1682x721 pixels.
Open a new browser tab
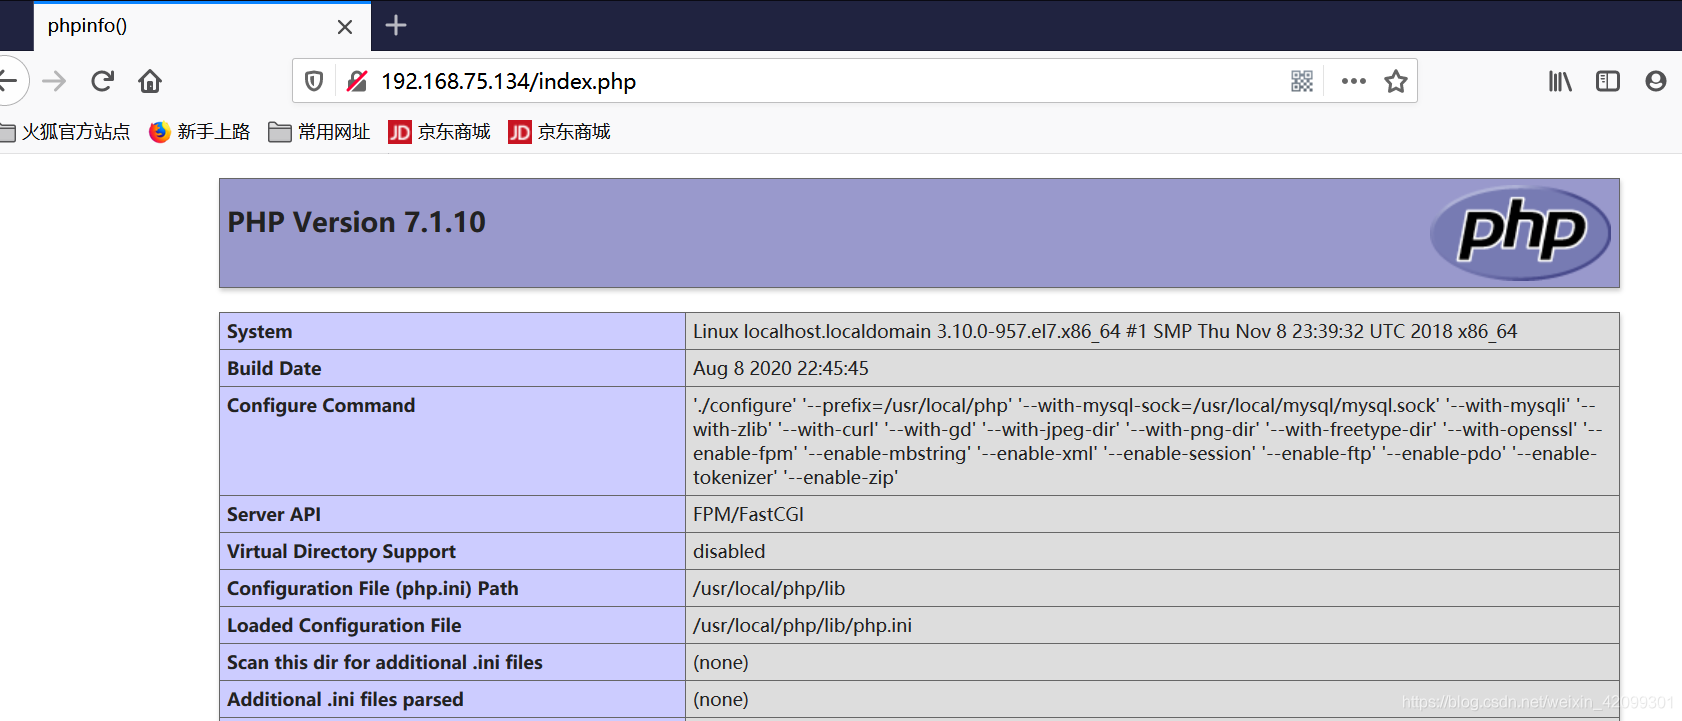[396, 25]
